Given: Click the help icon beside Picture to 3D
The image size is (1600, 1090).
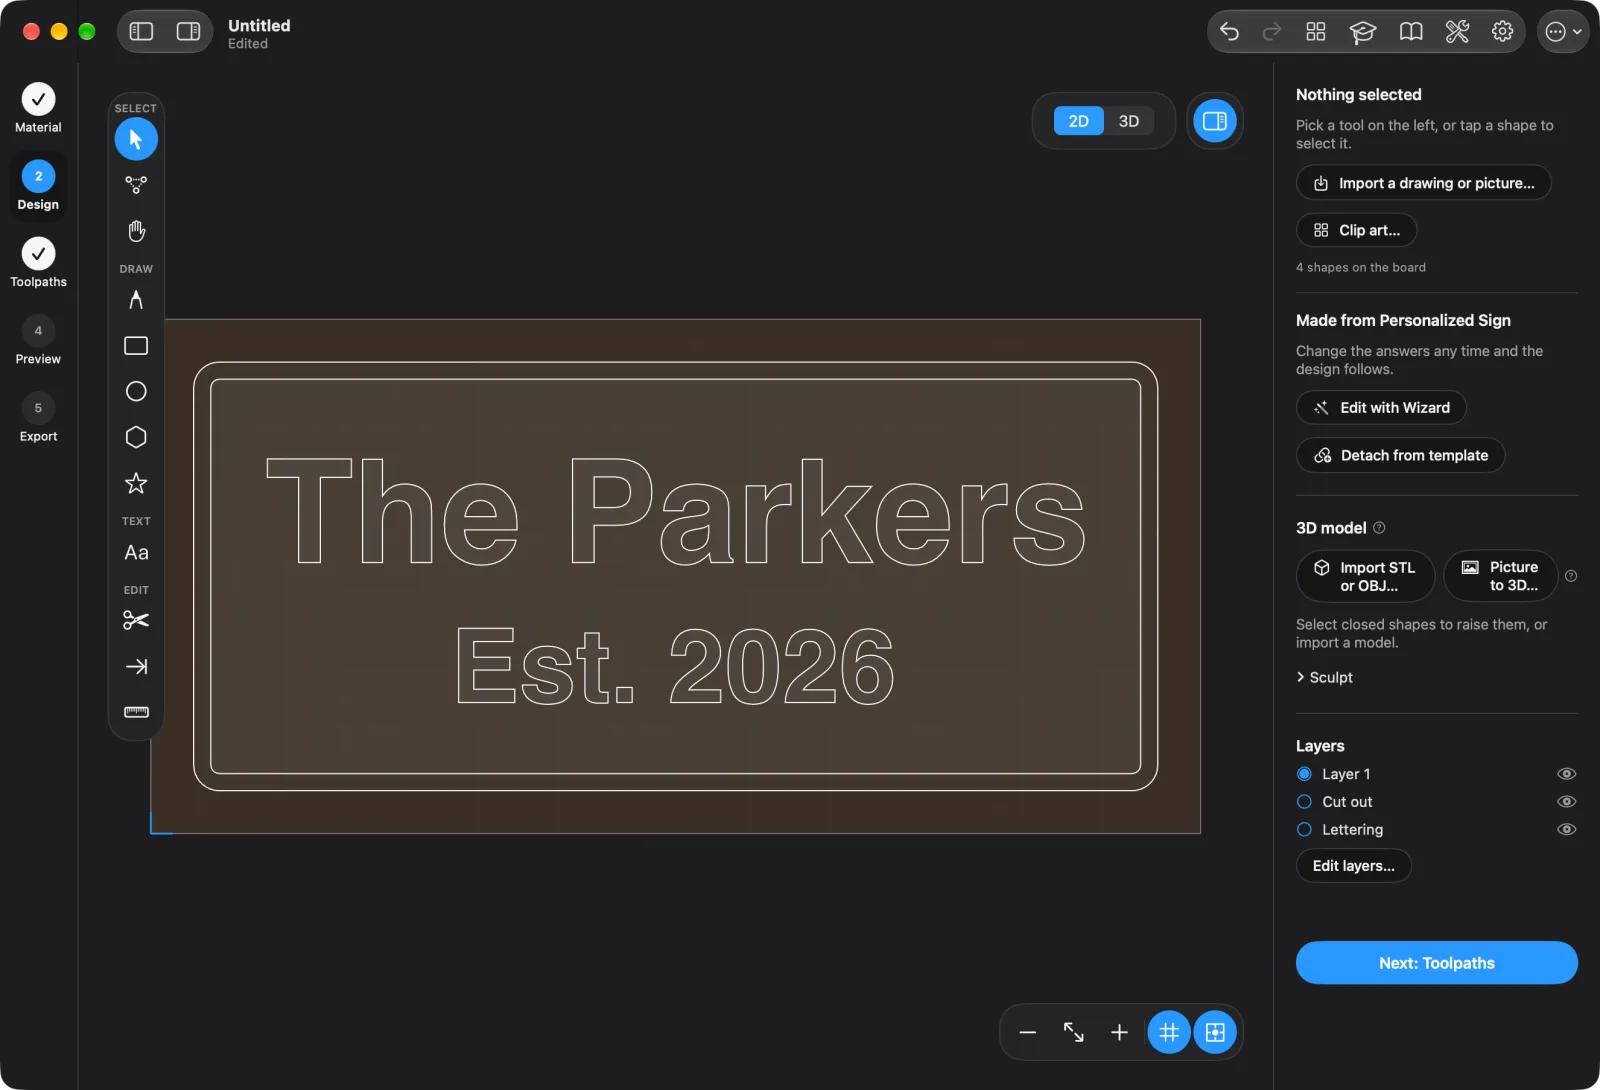Looking at the screenshot, I should tap(1571, 576).
